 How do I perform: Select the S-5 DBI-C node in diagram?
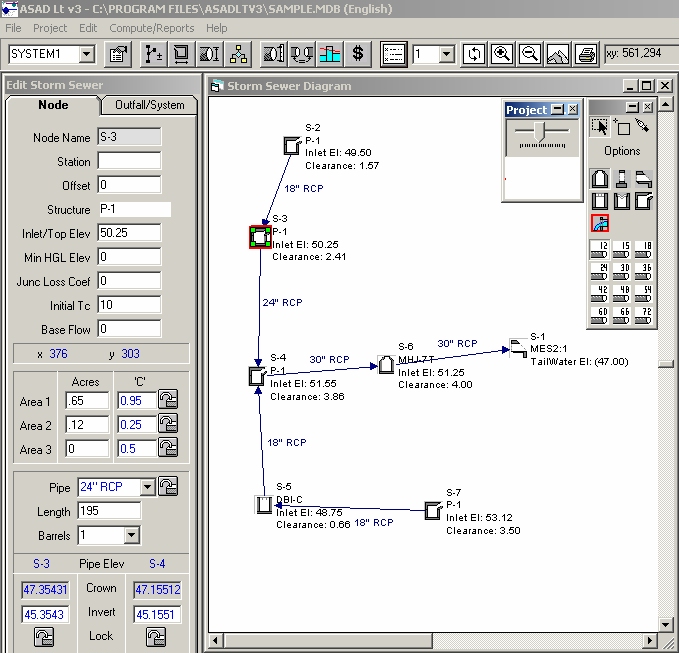263,505
